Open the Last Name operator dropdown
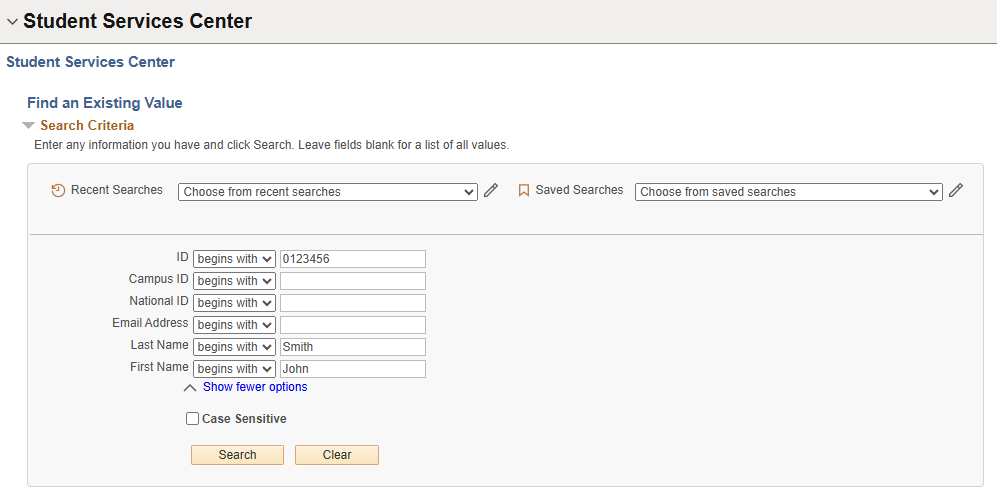The image size is (997, 494). 234,347
